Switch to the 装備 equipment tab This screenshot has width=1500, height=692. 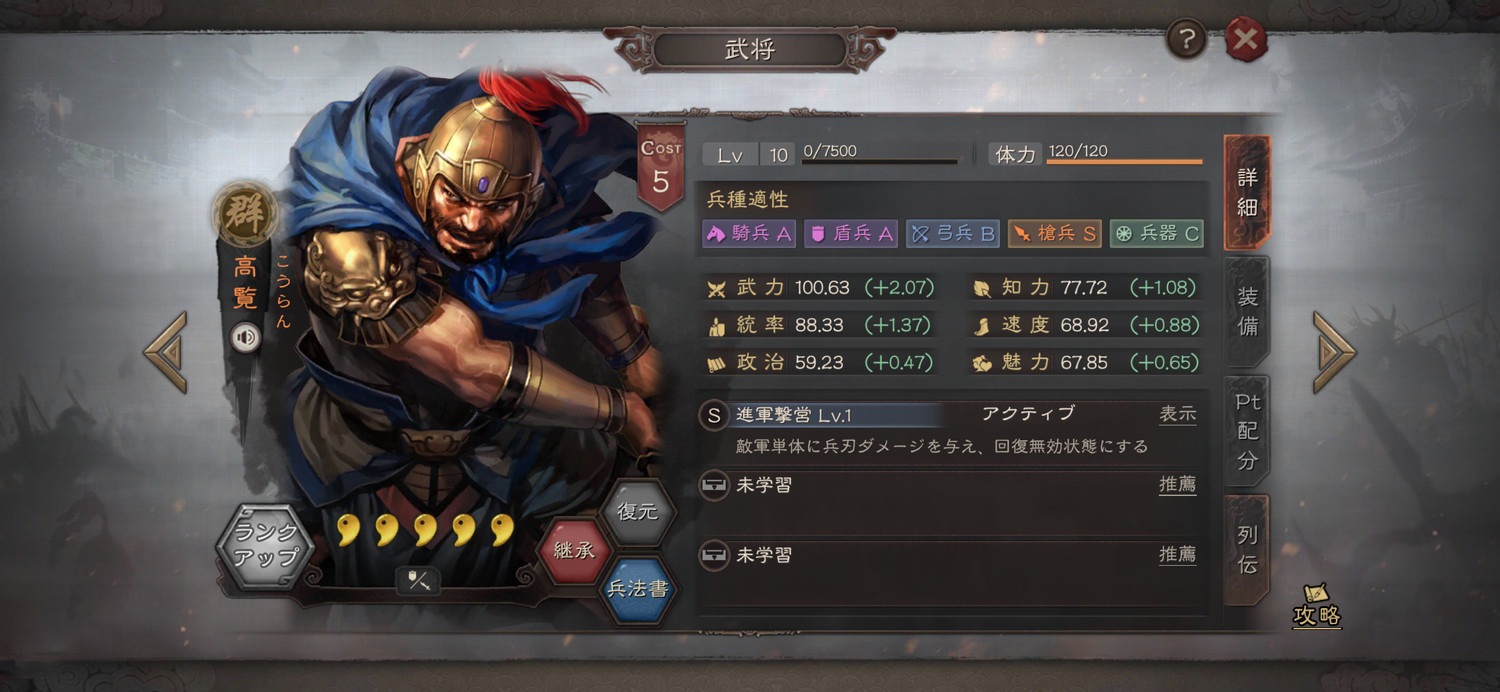[x=1247, y=311]
